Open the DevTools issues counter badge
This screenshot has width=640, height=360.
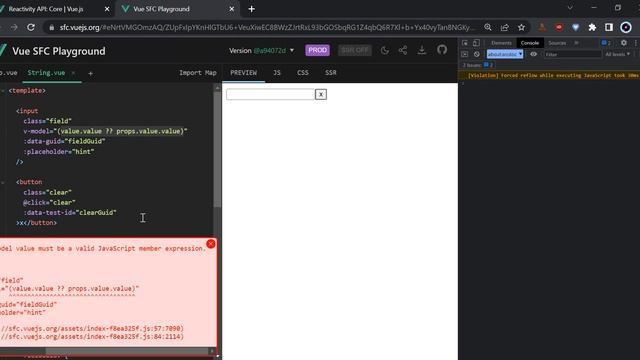click(606, 43)
